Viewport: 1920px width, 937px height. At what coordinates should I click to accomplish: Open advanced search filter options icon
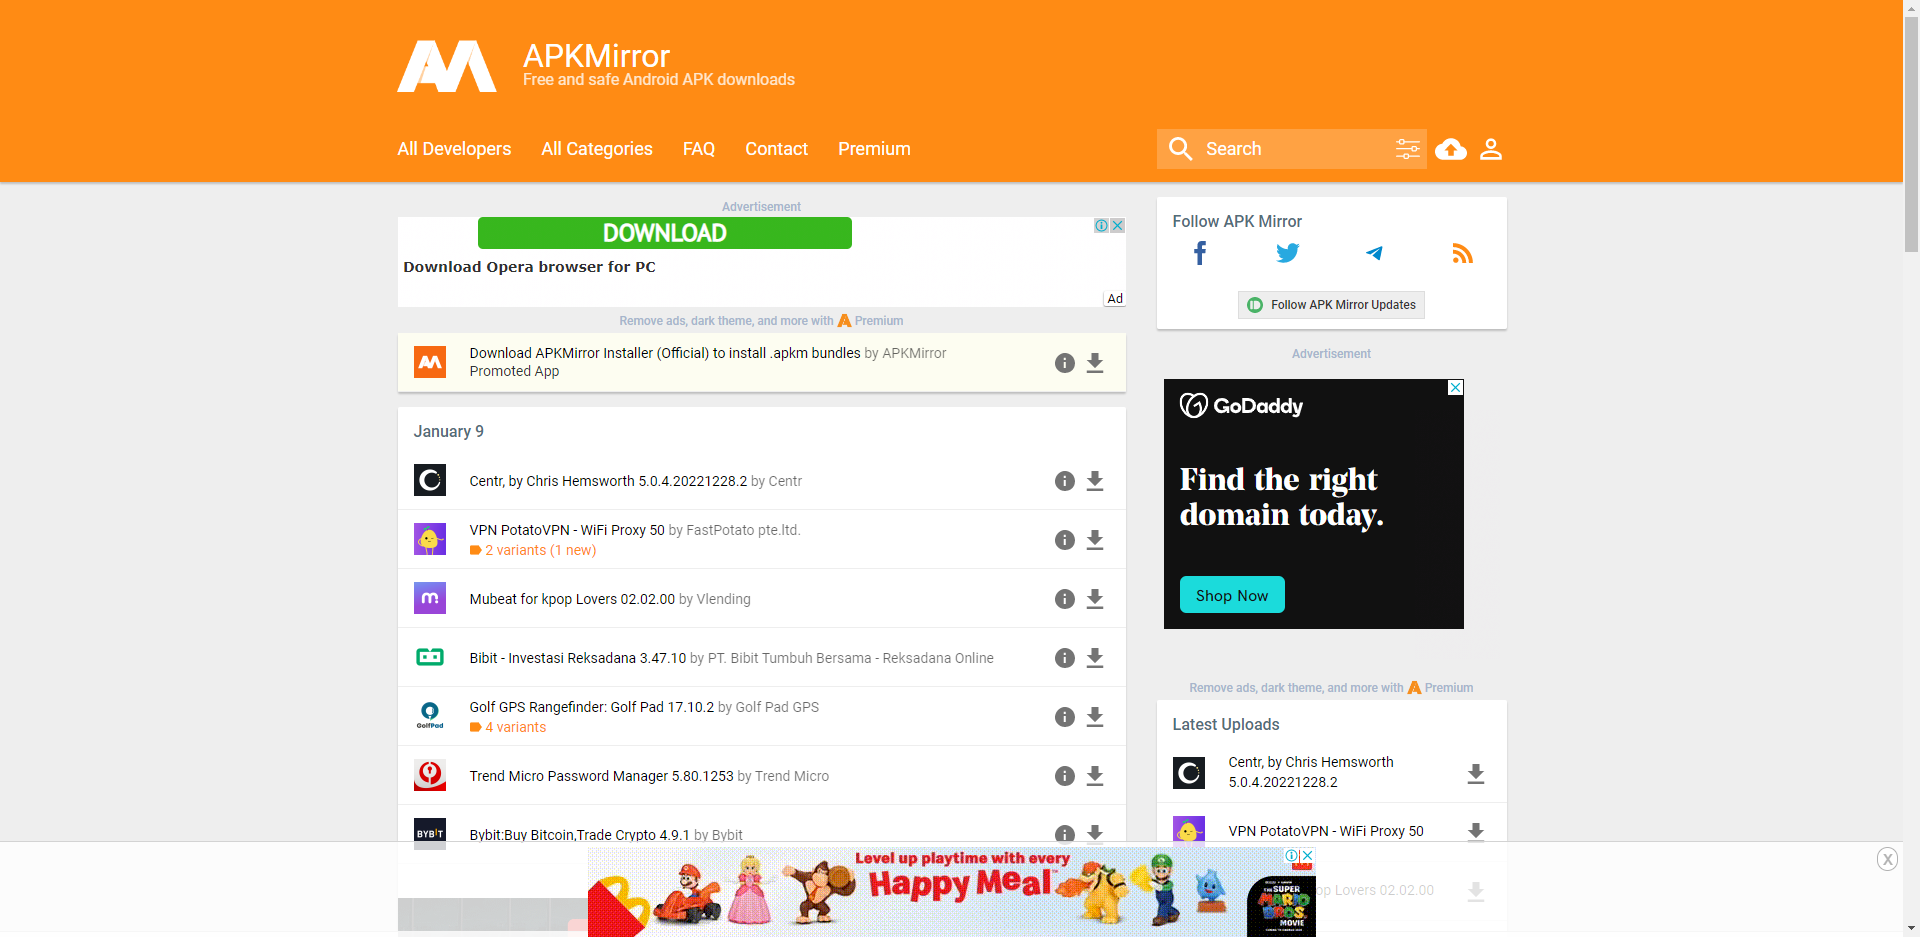pos(1407,149)
